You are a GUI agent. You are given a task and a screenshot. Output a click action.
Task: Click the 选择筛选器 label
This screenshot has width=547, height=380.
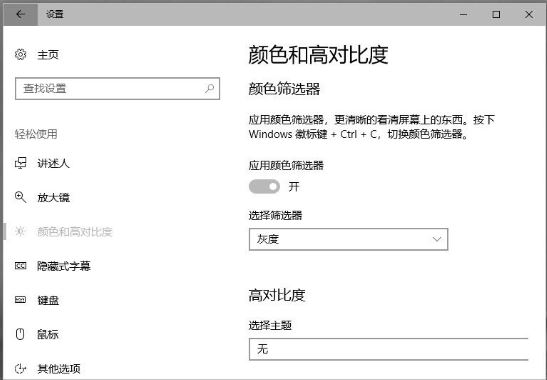tap(275, 215)
